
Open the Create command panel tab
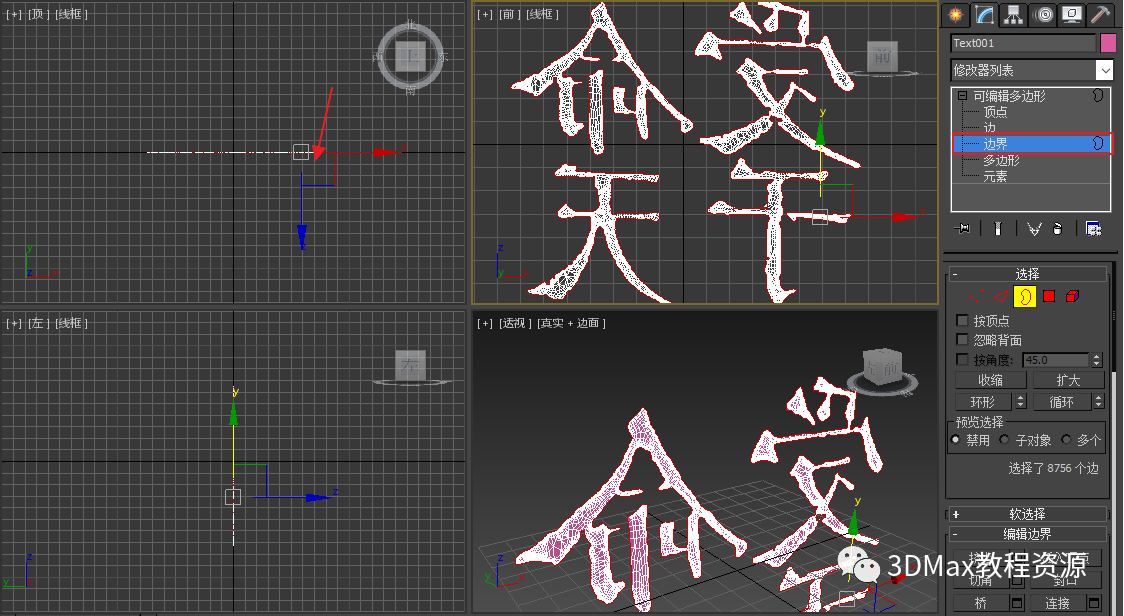[x=955, y=15]
